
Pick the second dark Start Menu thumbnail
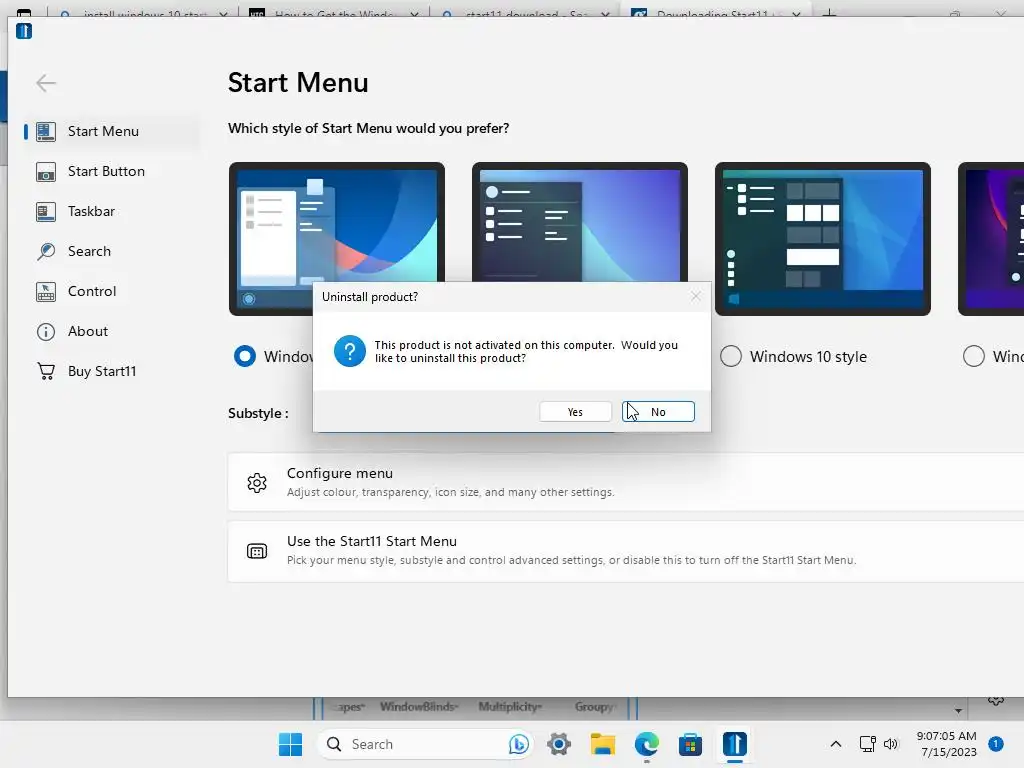click(x=580, y=223)
